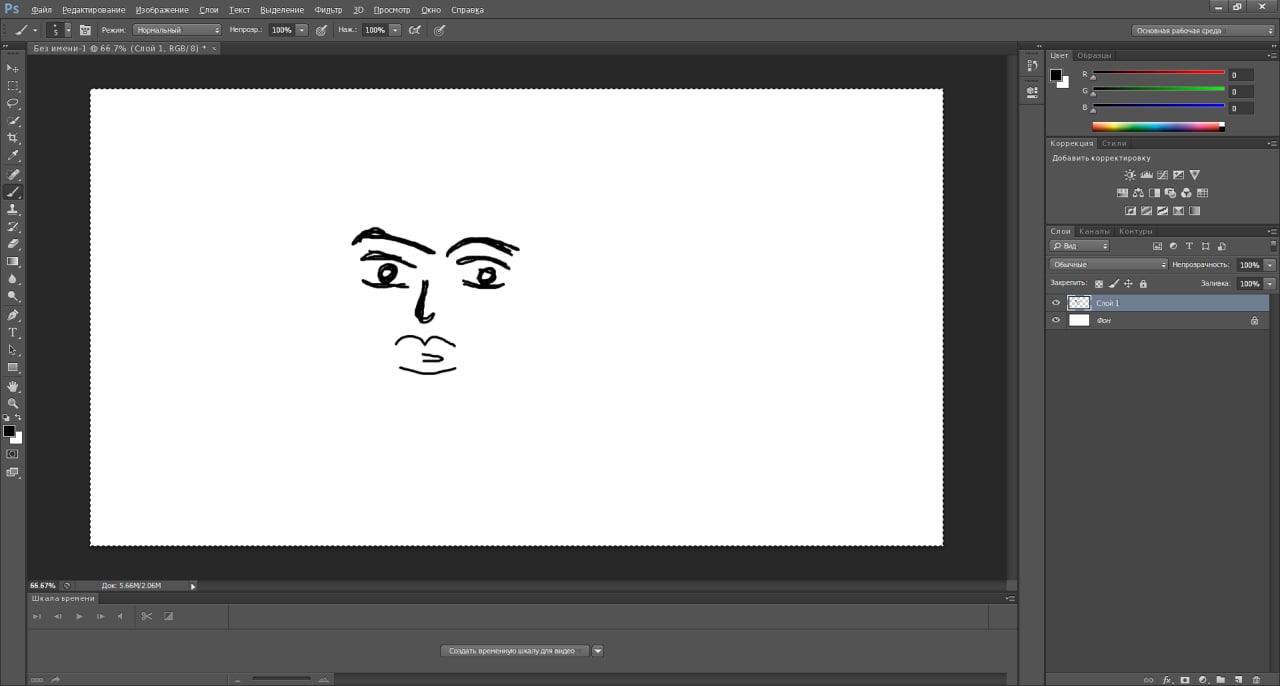Select the Spot Healing Brush tool
This screenshot has width=1280, height=686.
[13, 174]
